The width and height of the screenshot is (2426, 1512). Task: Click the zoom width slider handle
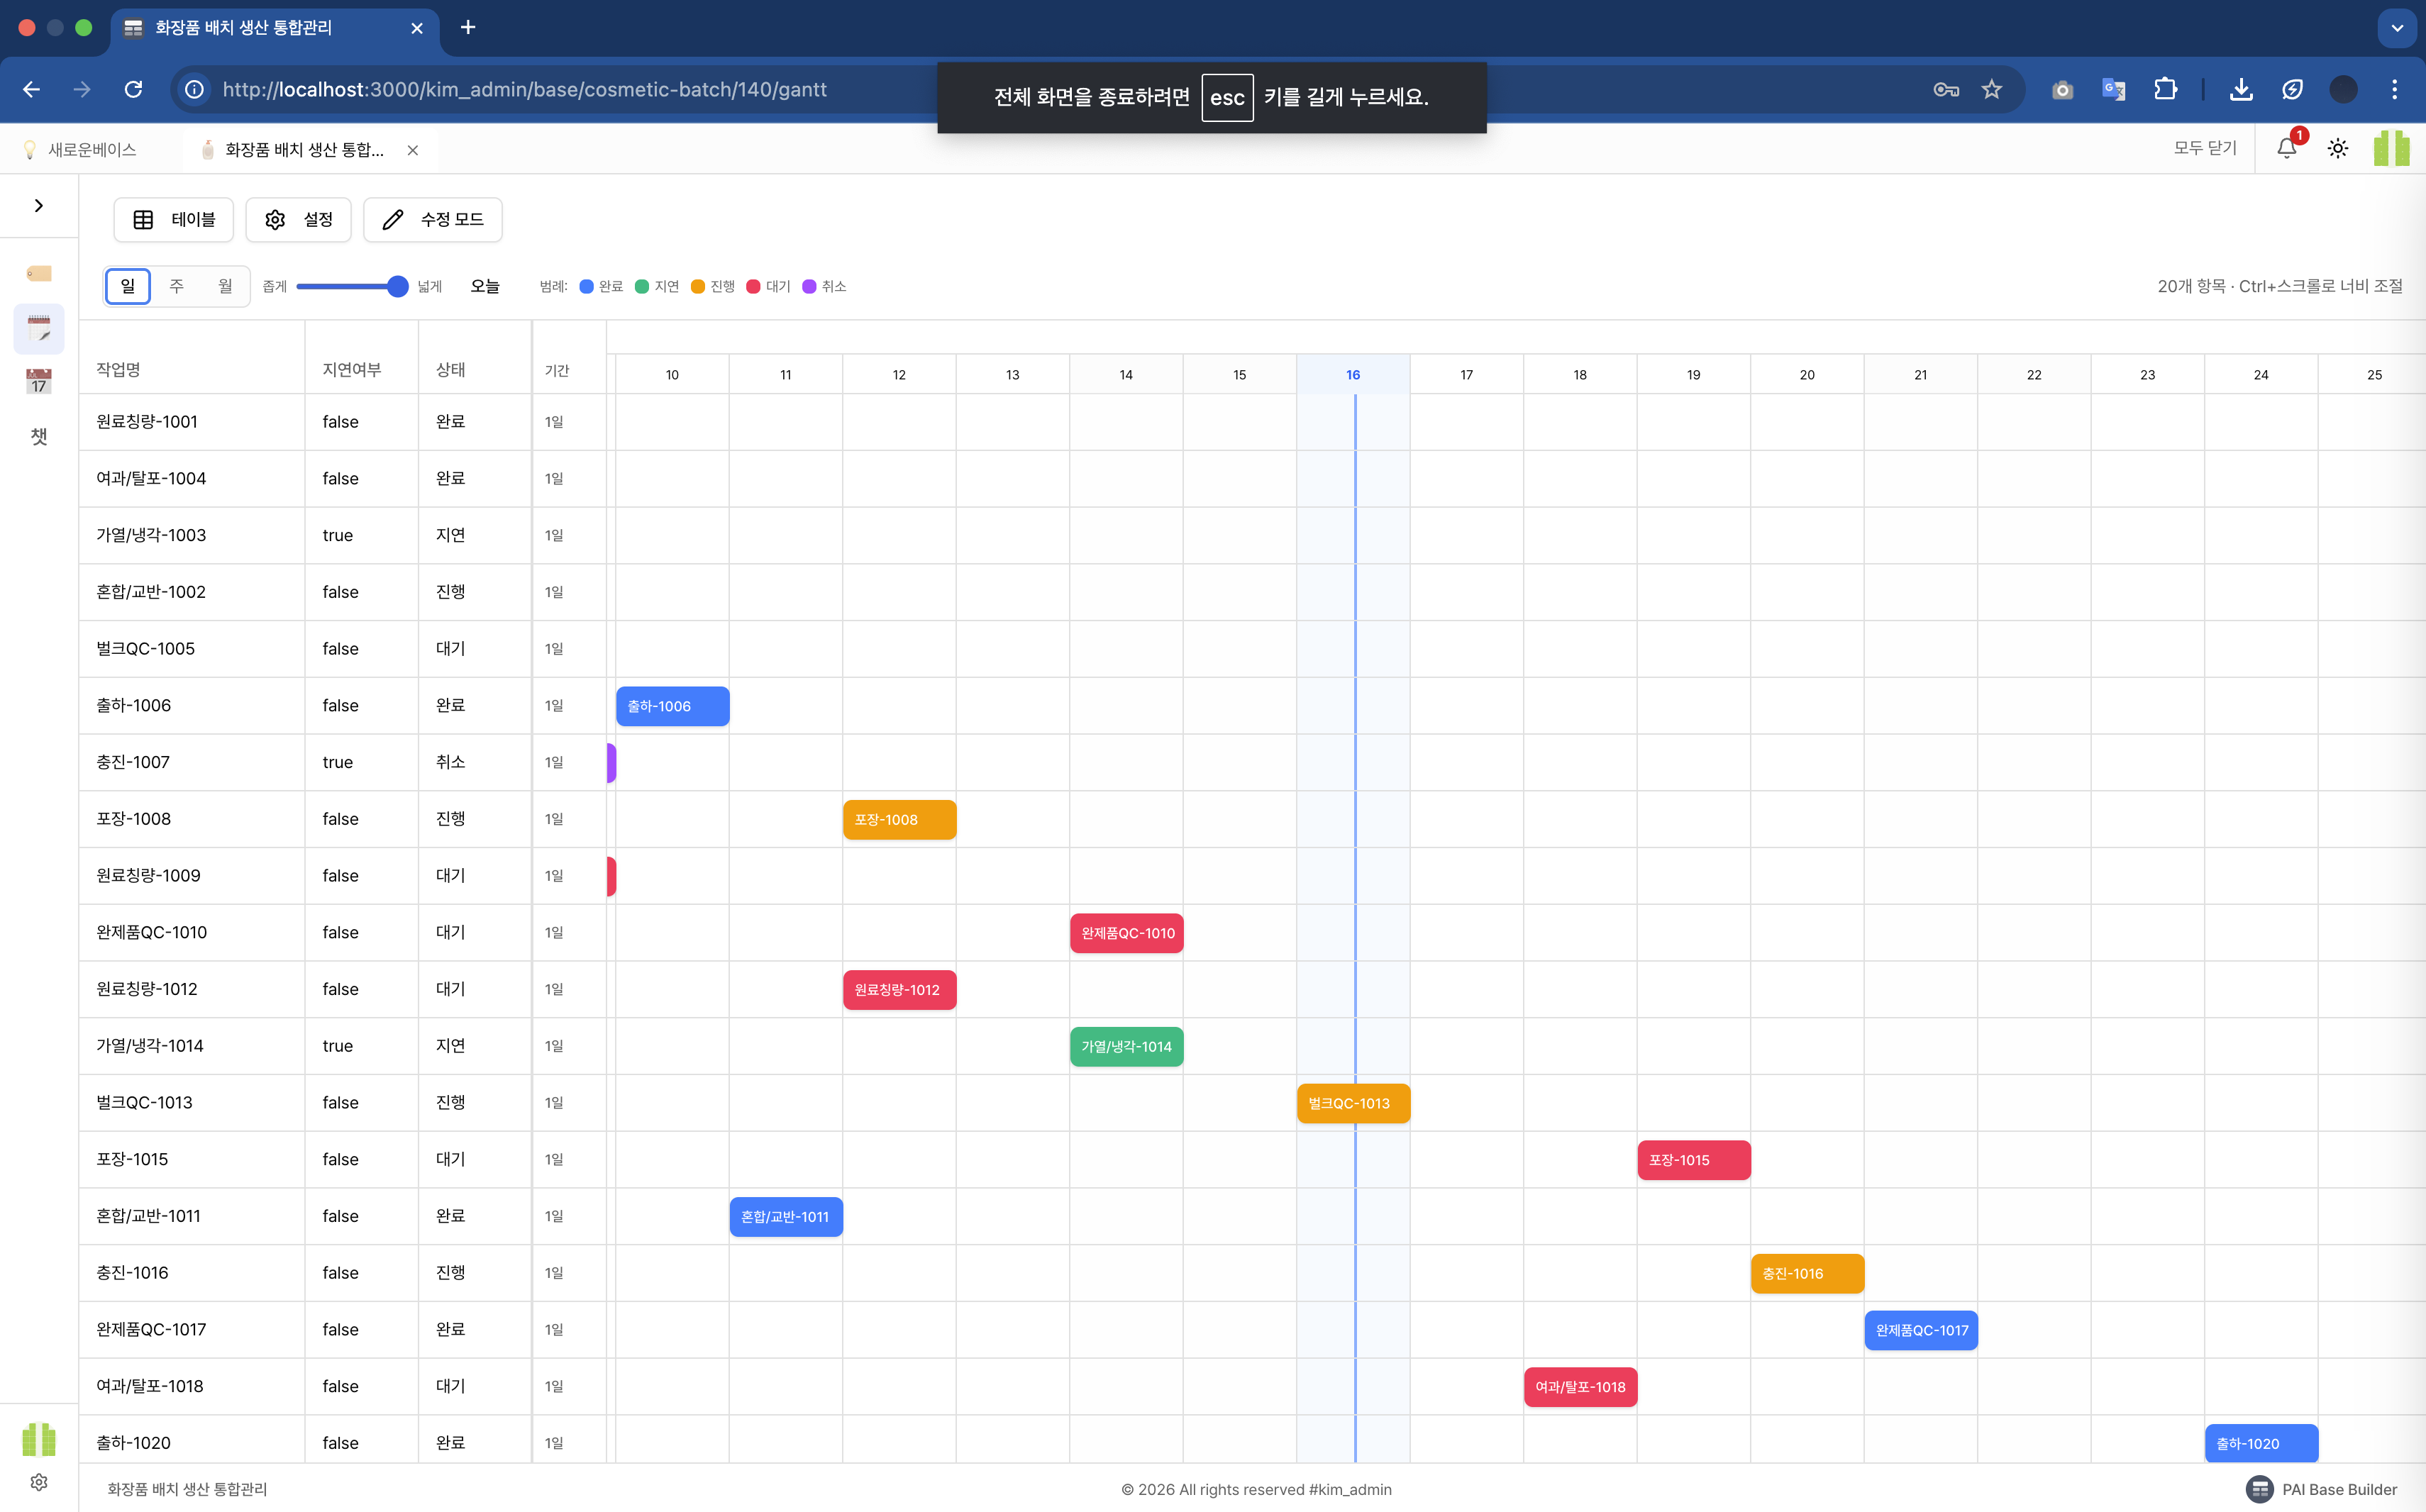point(397,286)
